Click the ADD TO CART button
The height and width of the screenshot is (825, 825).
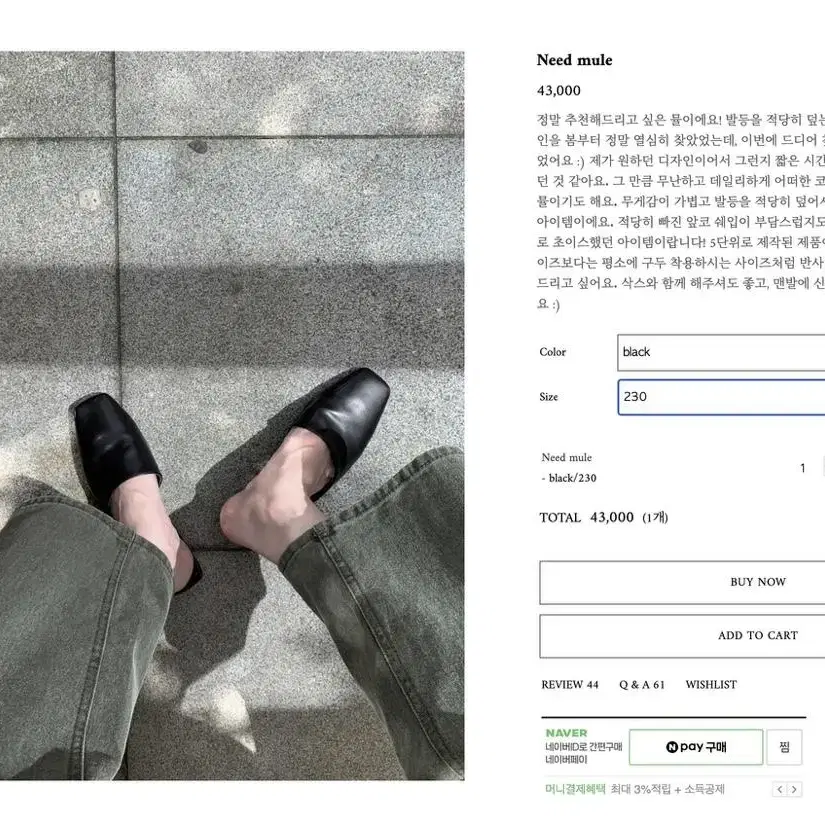[x=682, y=636]
